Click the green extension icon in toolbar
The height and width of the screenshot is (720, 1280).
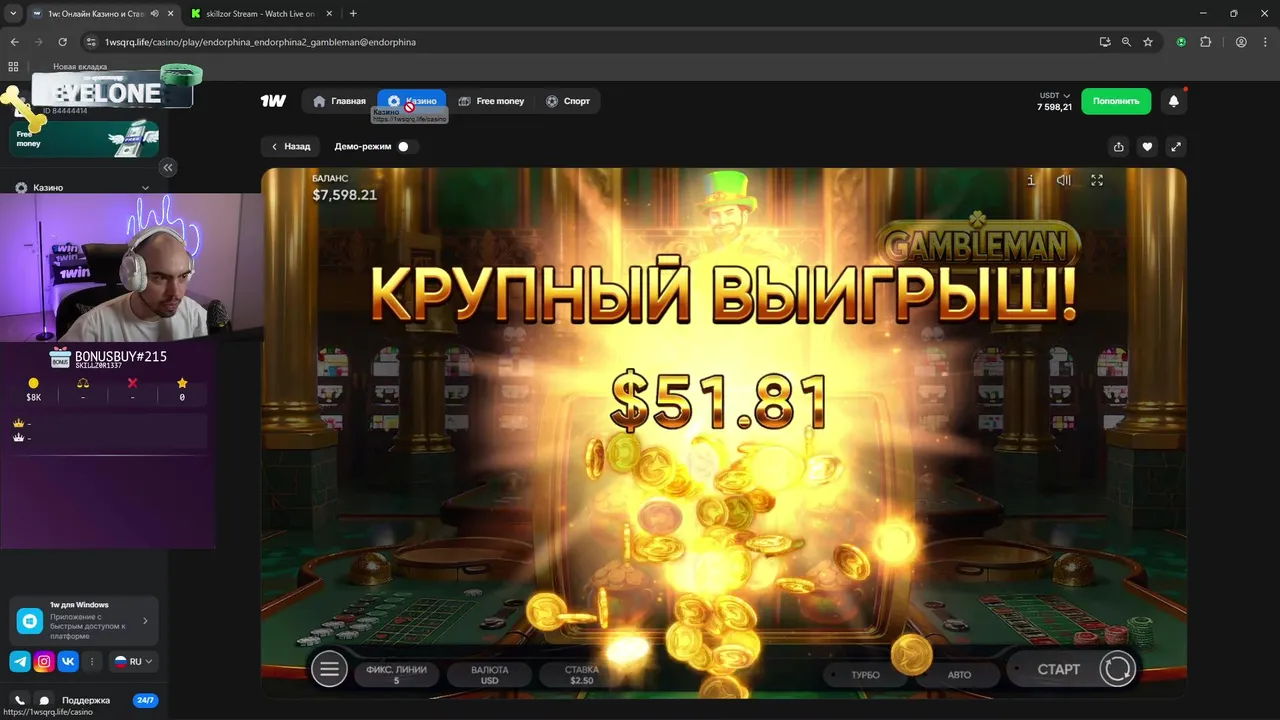[1181, 42]
